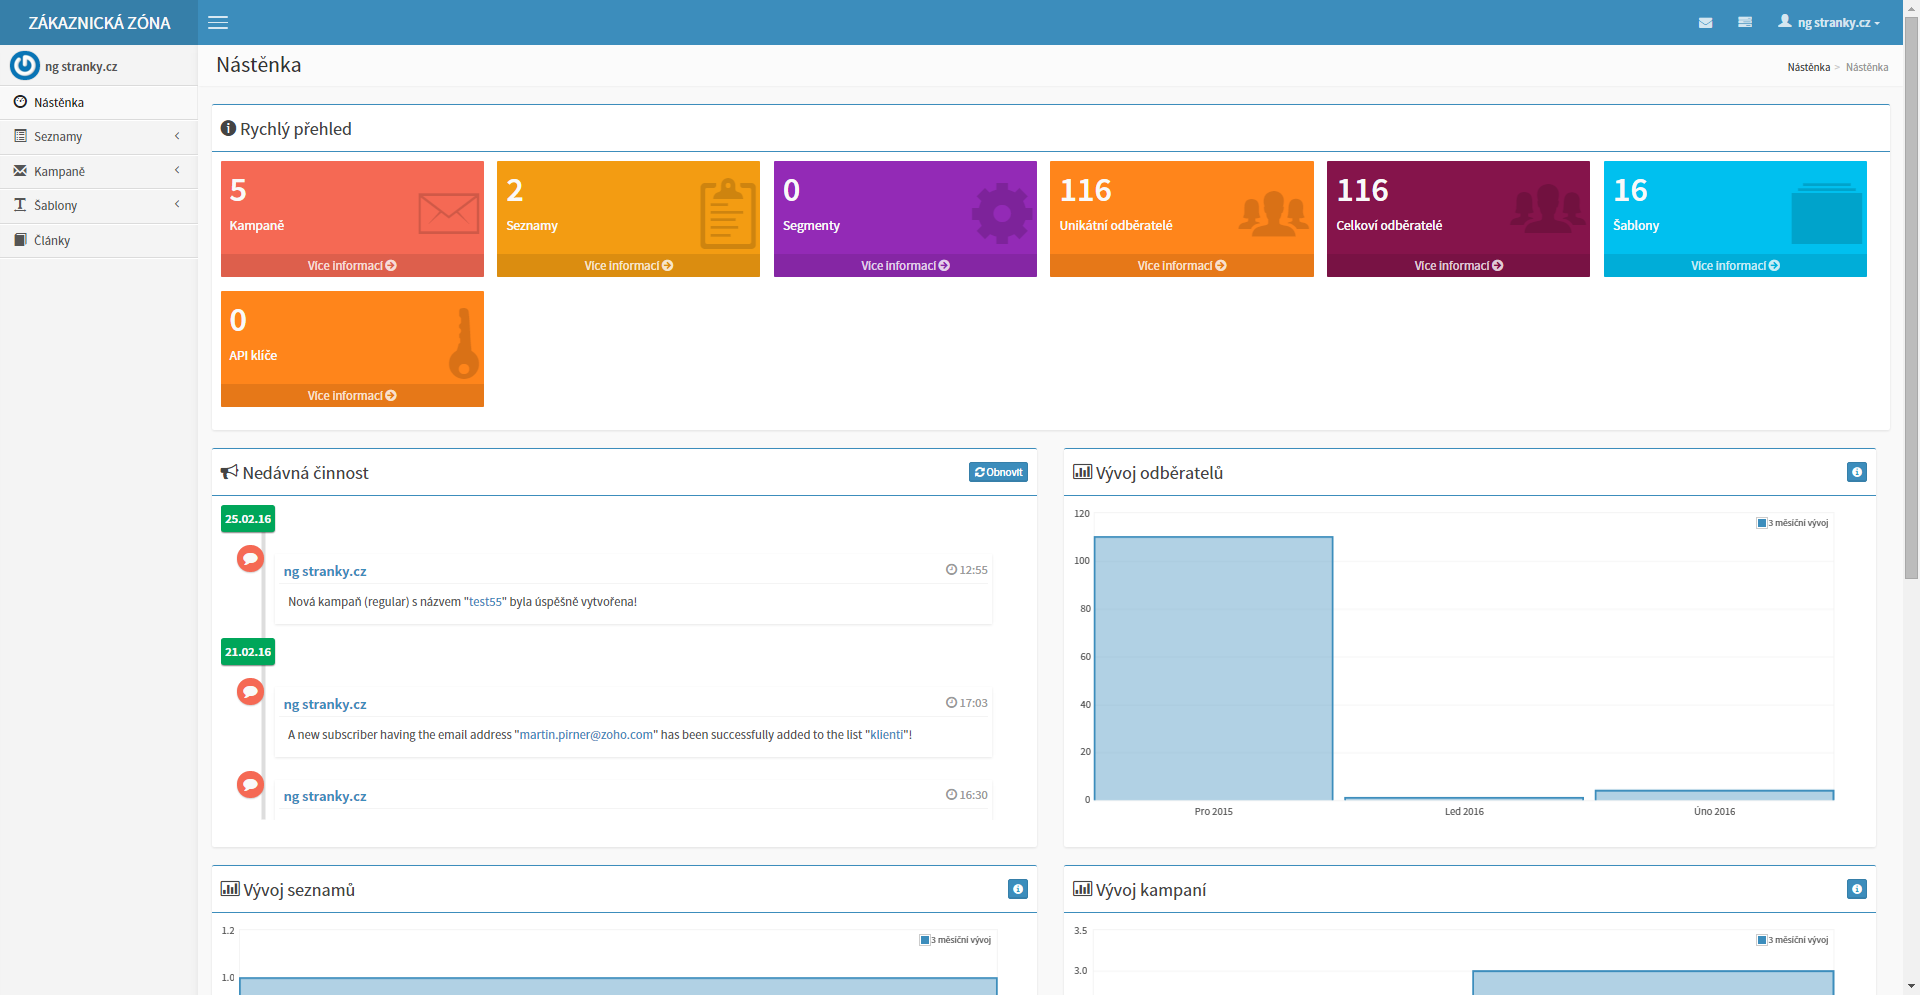Click the Obnovit refresh button
The width and height of the screenshot is (1920, 995).
(x=998, y=472)
